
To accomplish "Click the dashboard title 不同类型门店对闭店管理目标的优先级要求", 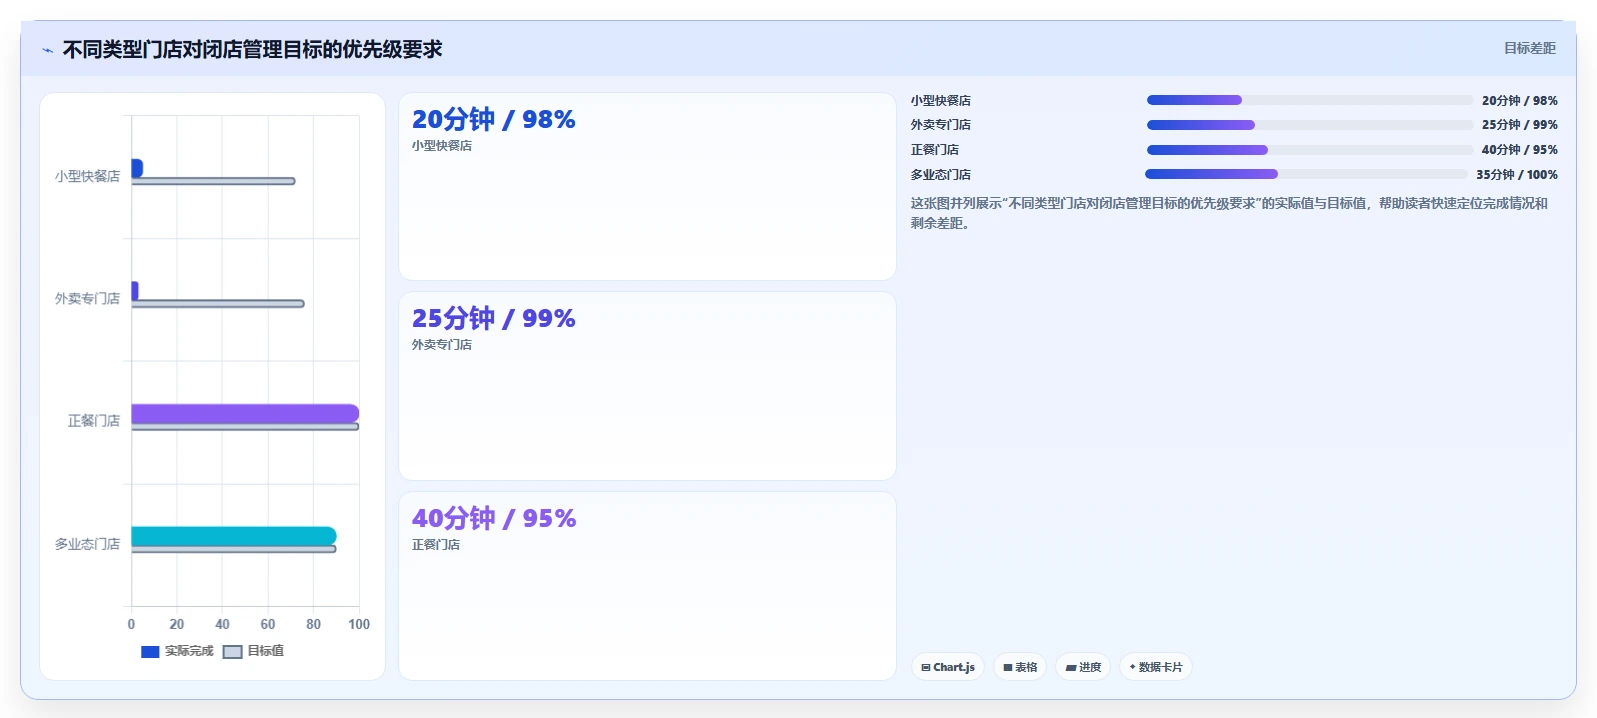I will (x=252, y=49).
